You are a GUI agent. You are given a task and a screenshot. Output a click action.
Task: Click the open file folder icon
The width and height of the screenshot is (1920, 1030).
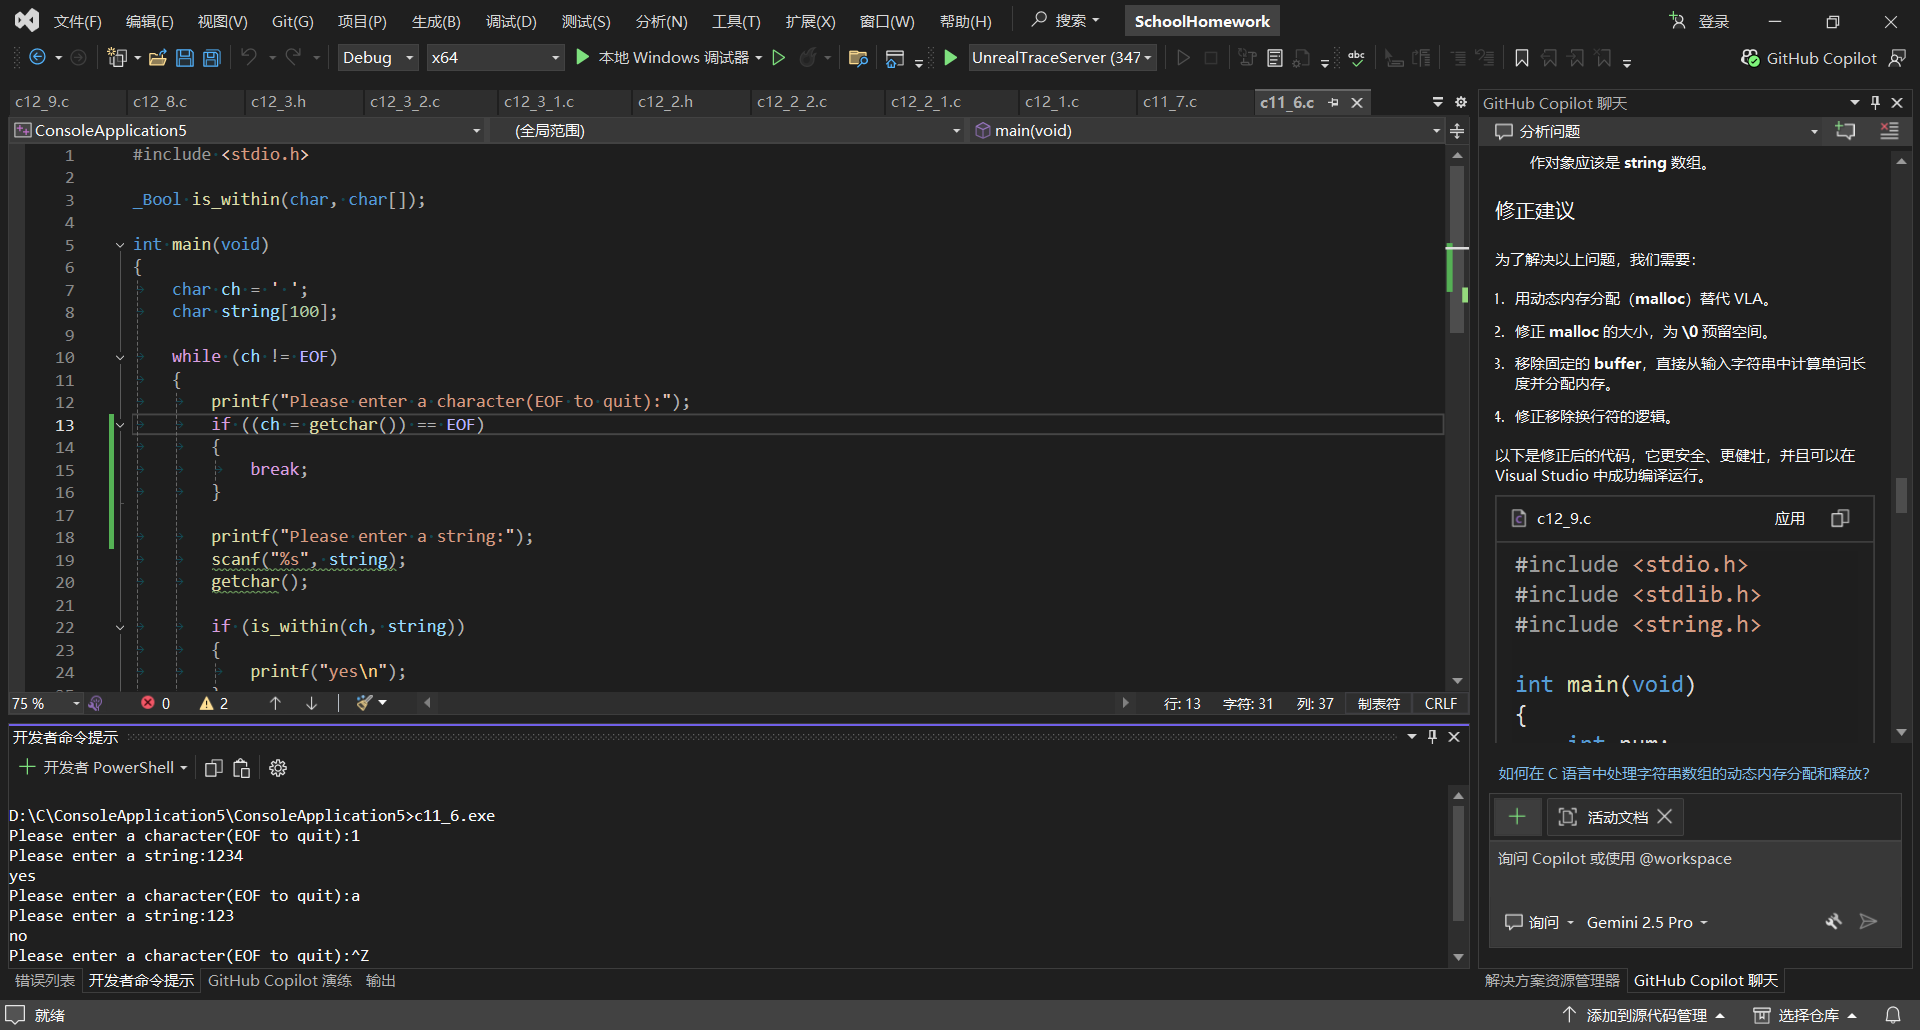coord(157,58)
